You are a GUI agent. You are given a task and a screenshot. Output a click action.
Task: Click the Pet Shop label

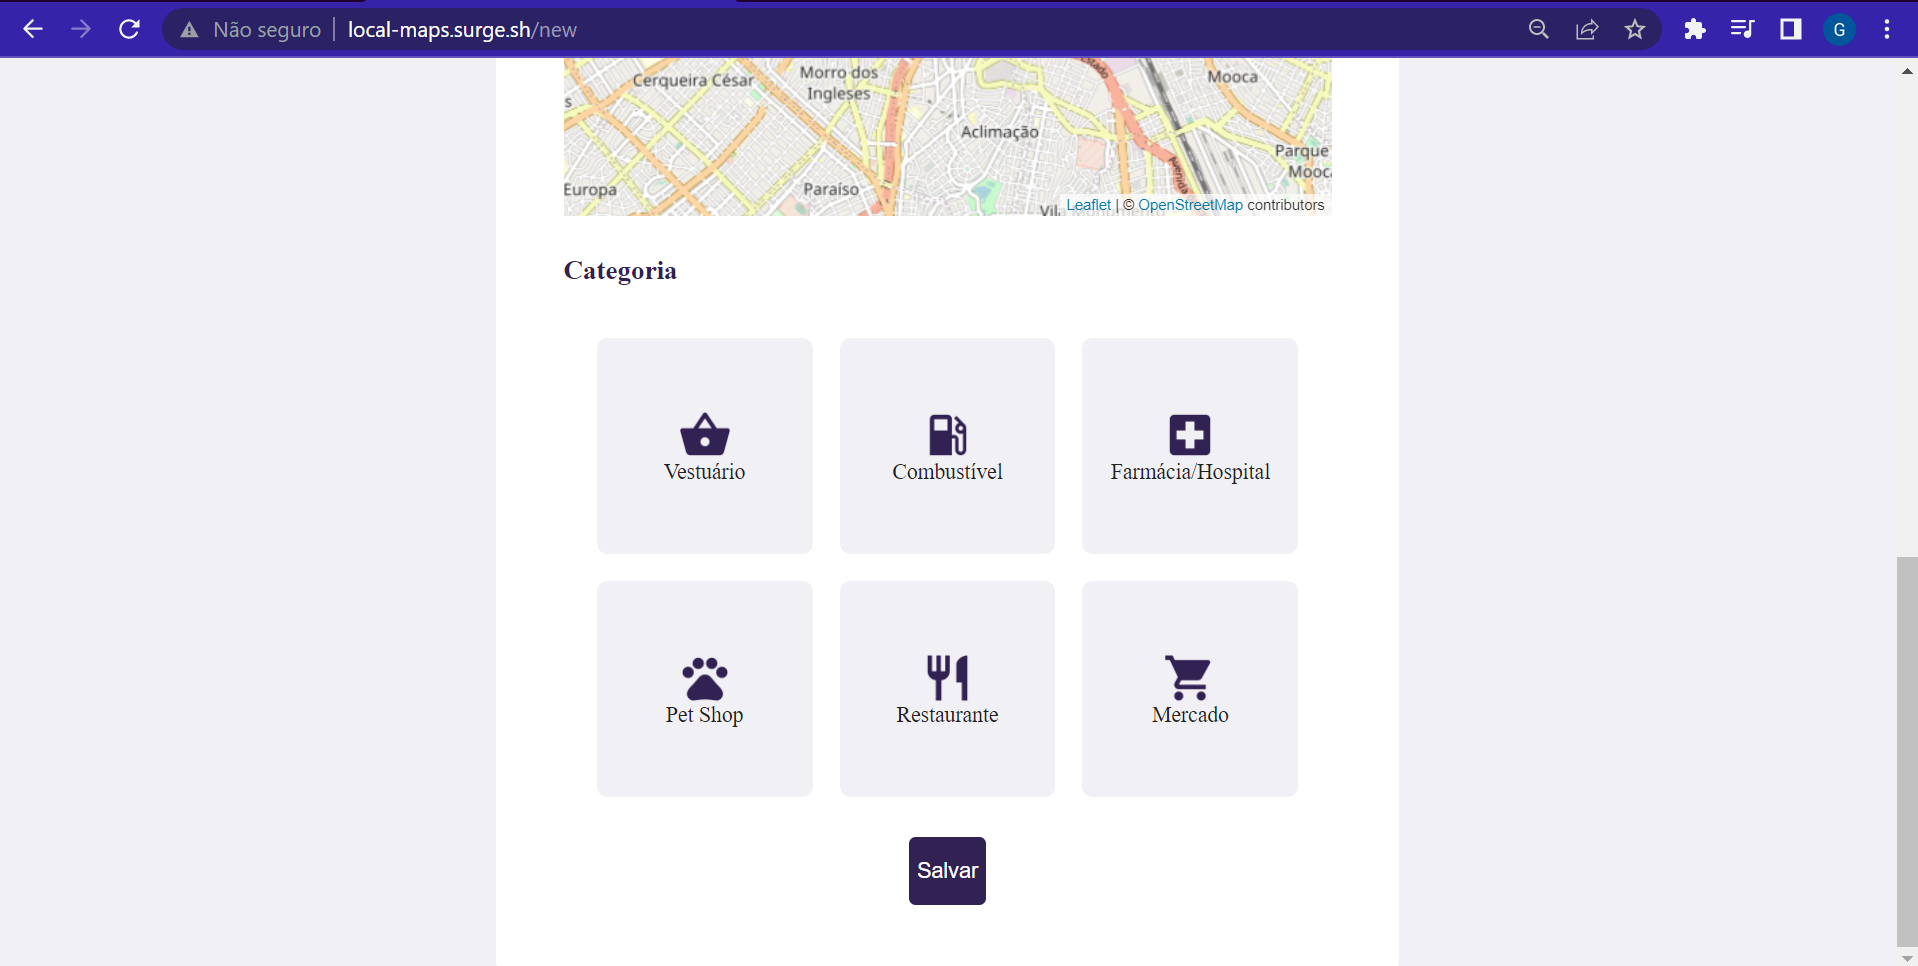(705, 715)
